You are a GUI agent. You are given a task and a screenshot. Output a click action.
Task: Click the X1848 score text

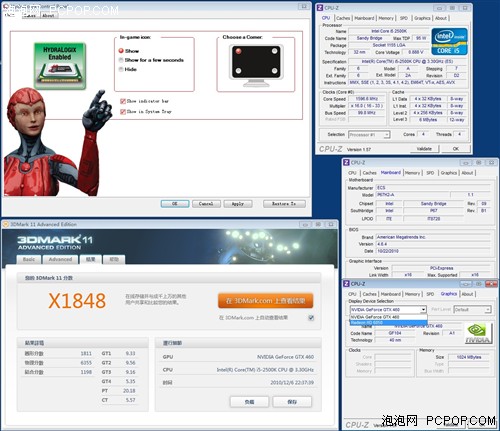pyautogui.click(x=77, y=301)
